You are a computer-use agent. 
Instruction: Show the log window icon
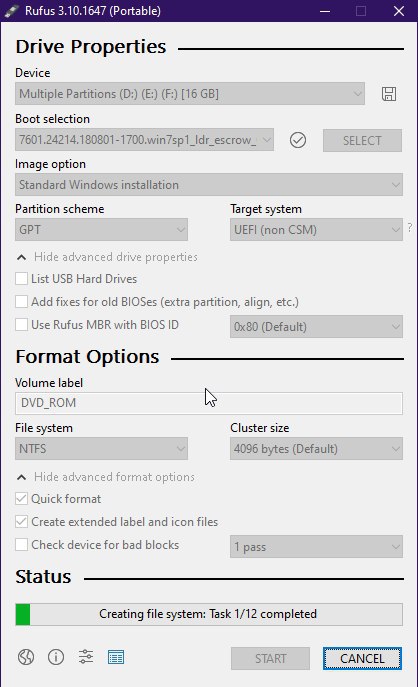tap(116, 657)
